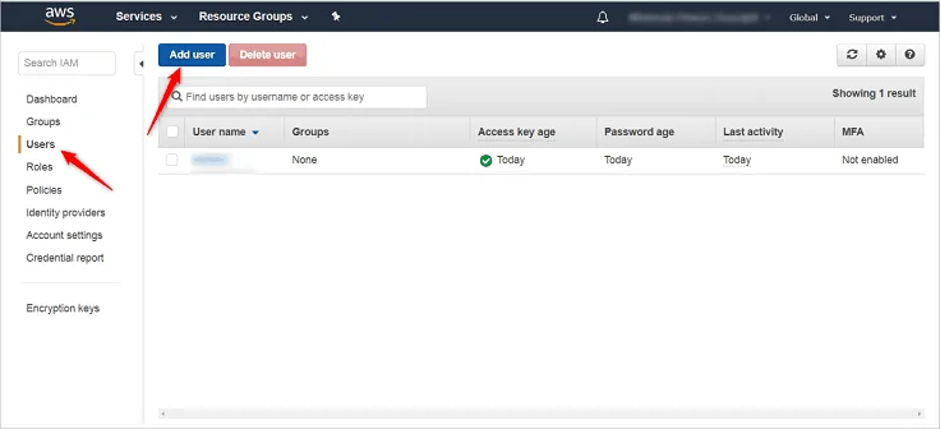Click the Groups column header

pos(310,131)
